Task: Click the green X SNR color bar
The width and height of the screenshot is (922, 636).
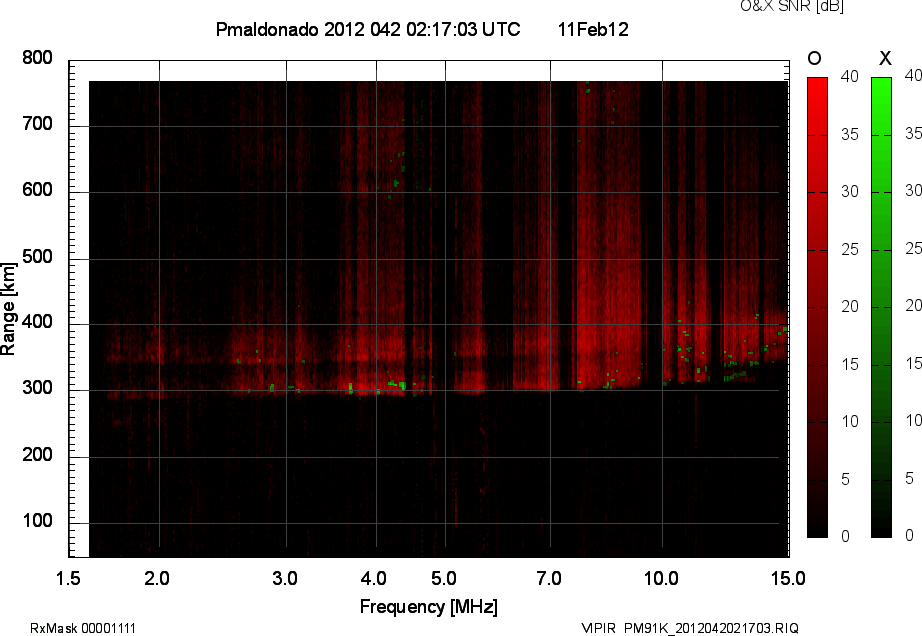Action: coord(881,306)
